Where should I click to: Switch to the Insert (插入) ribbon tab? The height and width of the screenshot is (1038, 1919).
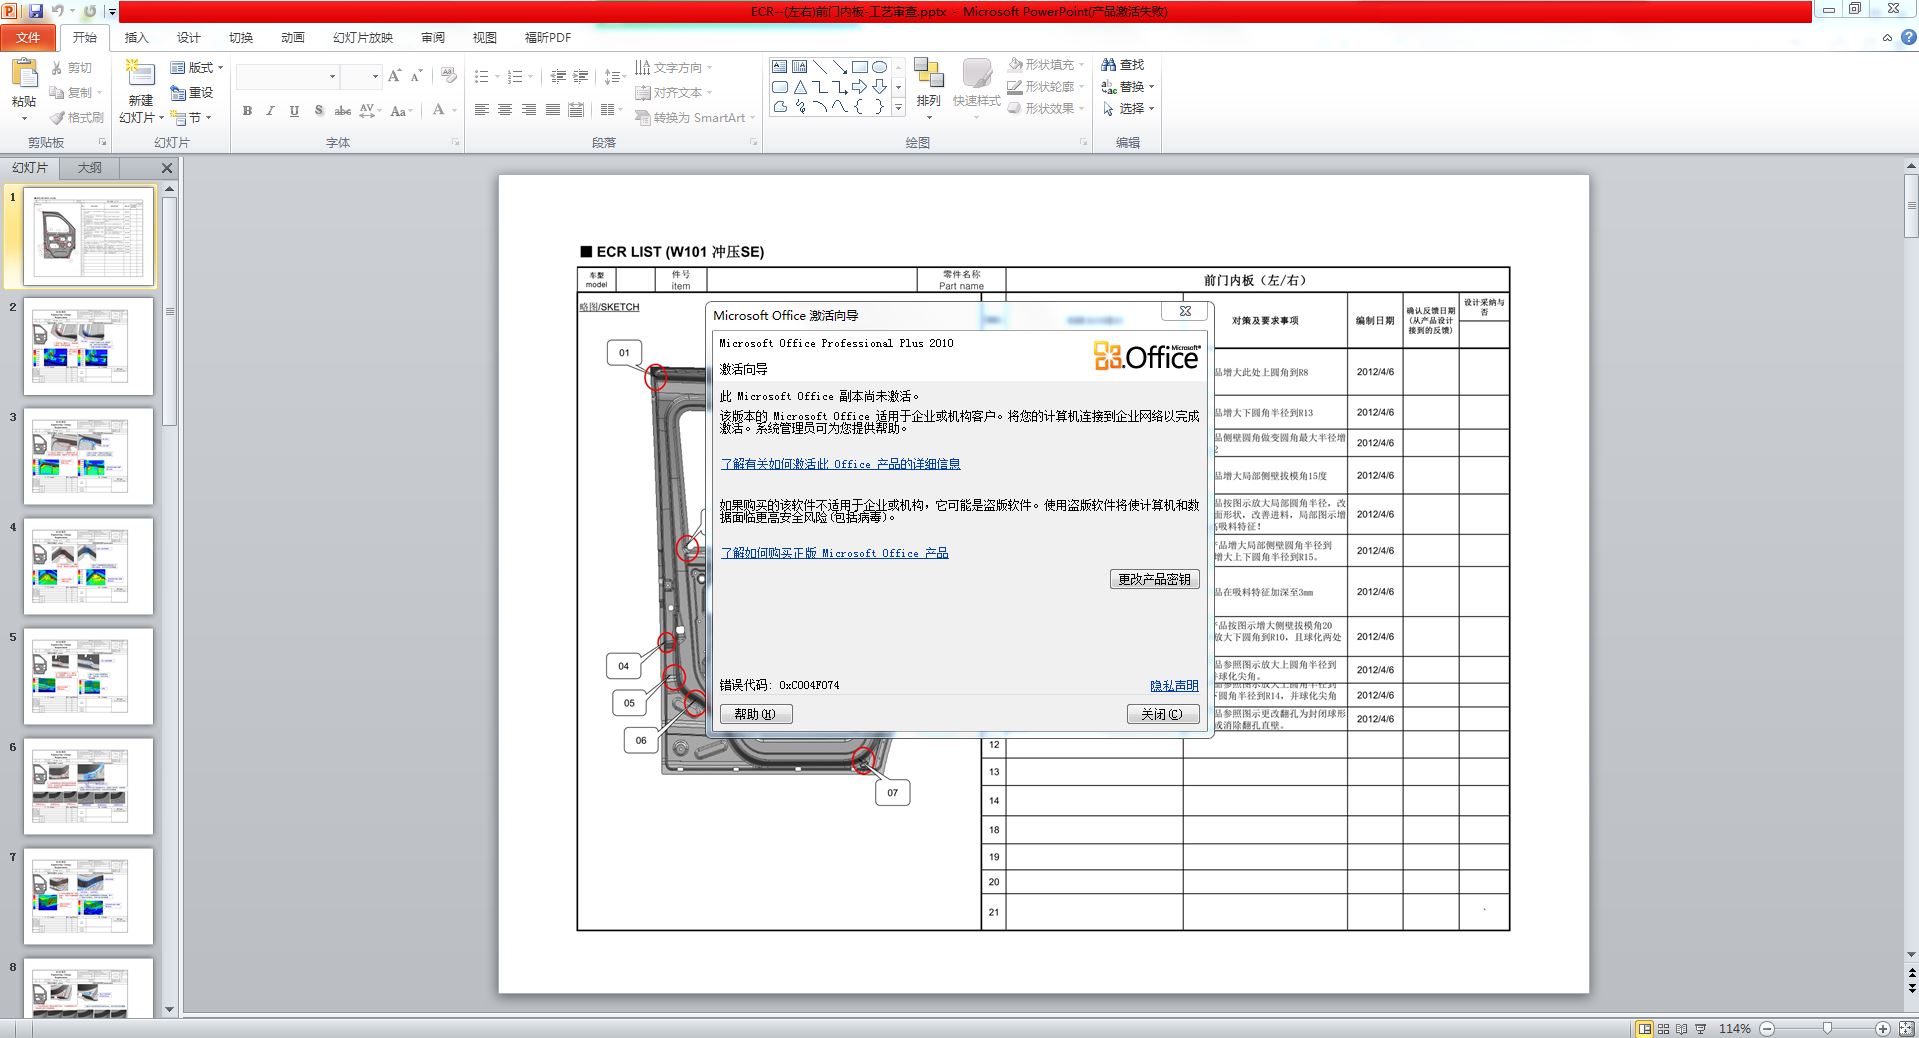pyautogui.click(x=136, y=38)
